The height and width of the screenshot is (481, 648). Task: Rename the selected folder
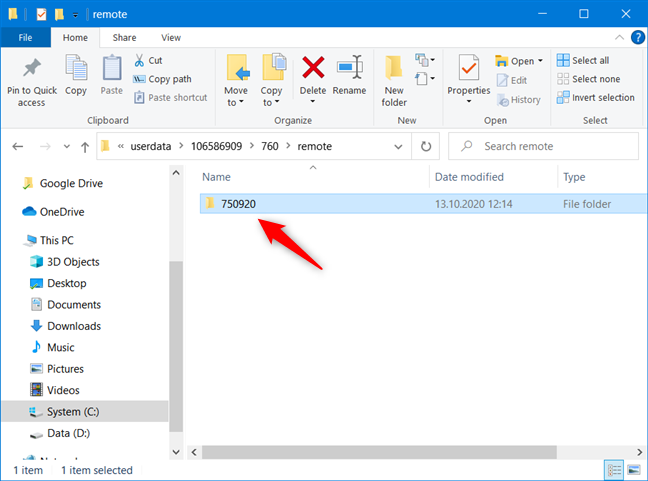pyautogui.click(x=349, y=75)
